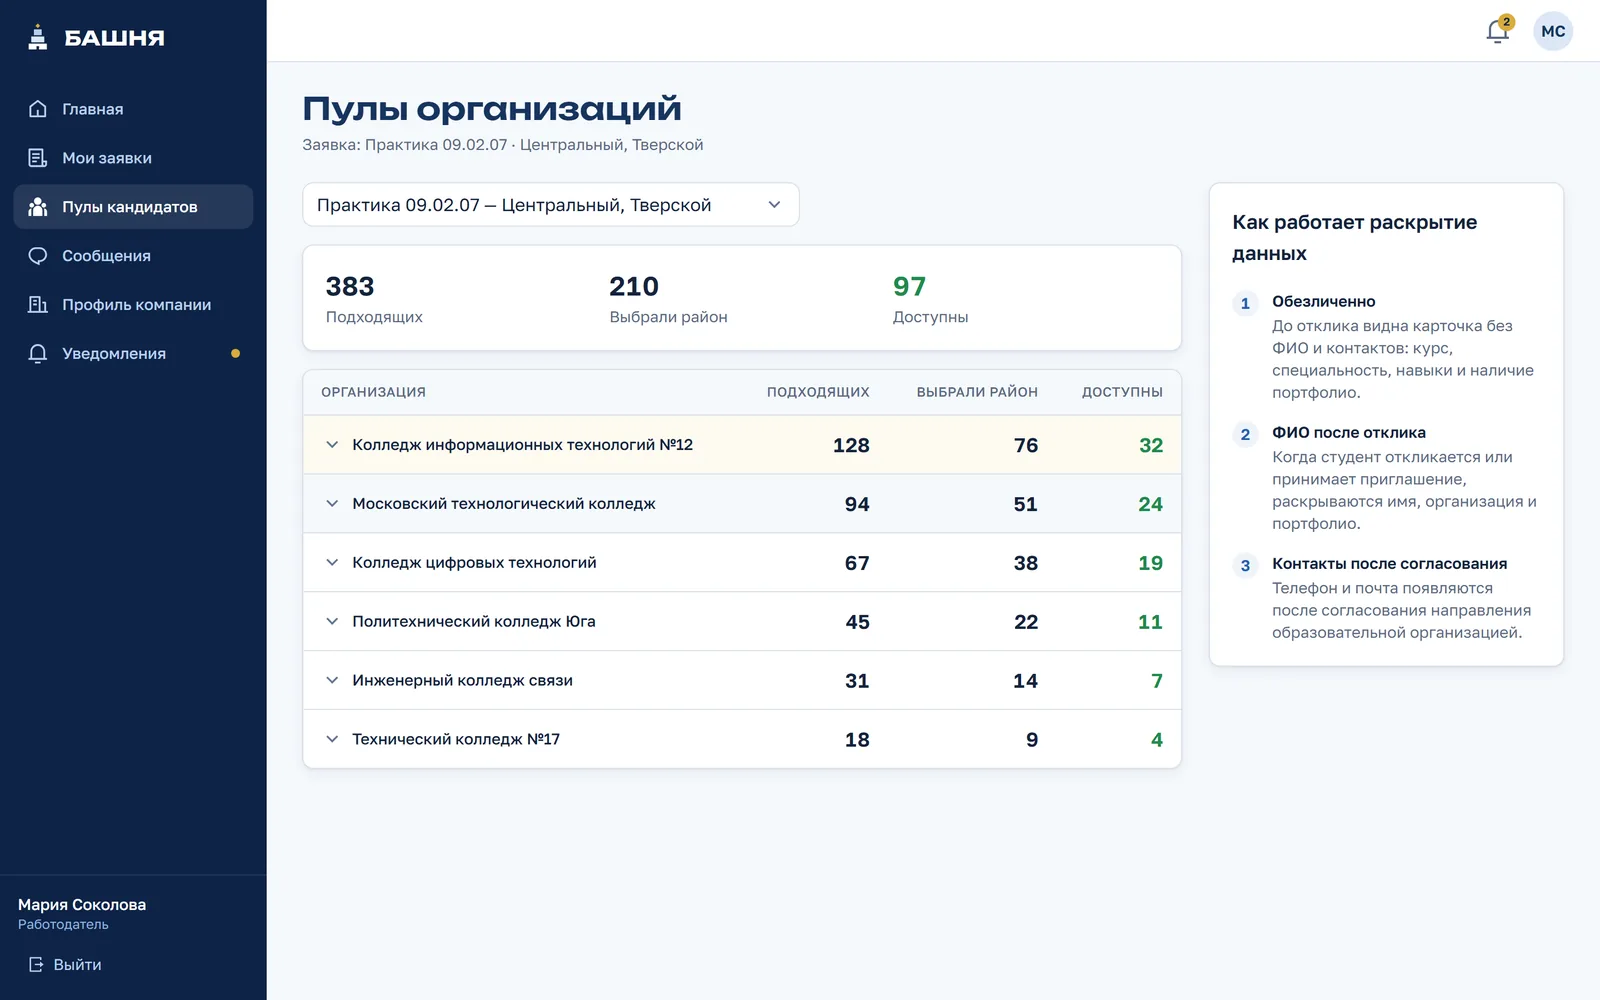Click the people icon beside Пулы кандидатов
This screenshot has width=1600, height=1000.
tap(38, 207)
